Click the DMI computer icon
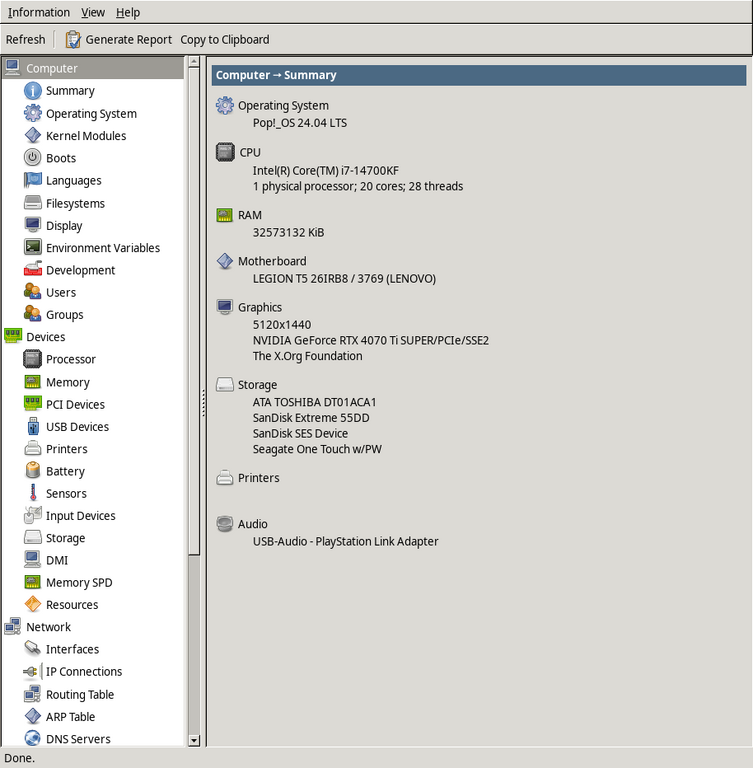Viewport: 753px width, 768px height. click(32, 560)
